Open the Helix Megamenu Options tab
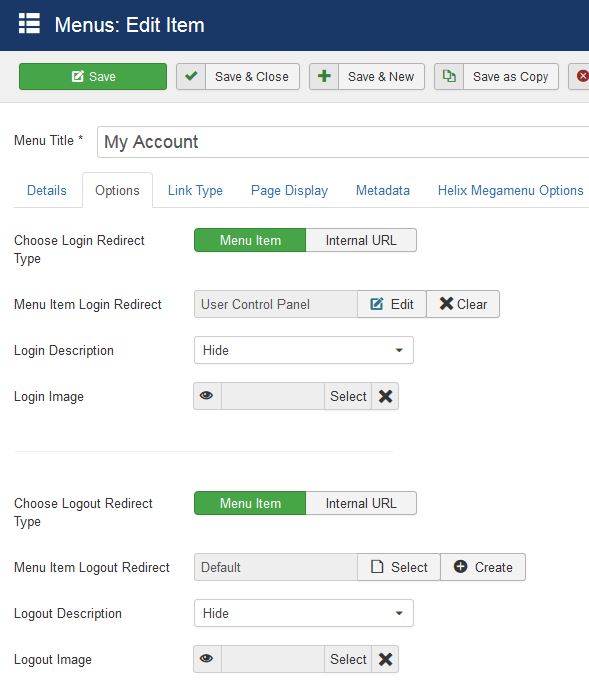 coord(510,191)
